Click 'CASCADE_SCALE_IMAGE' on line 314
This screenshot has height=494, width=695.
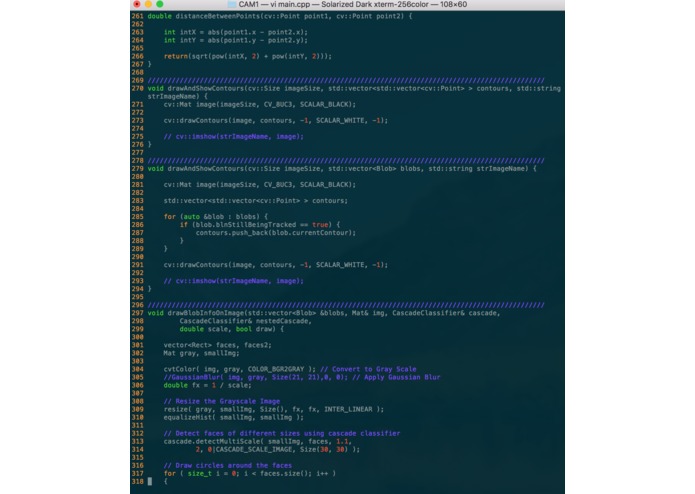[254, 449]
